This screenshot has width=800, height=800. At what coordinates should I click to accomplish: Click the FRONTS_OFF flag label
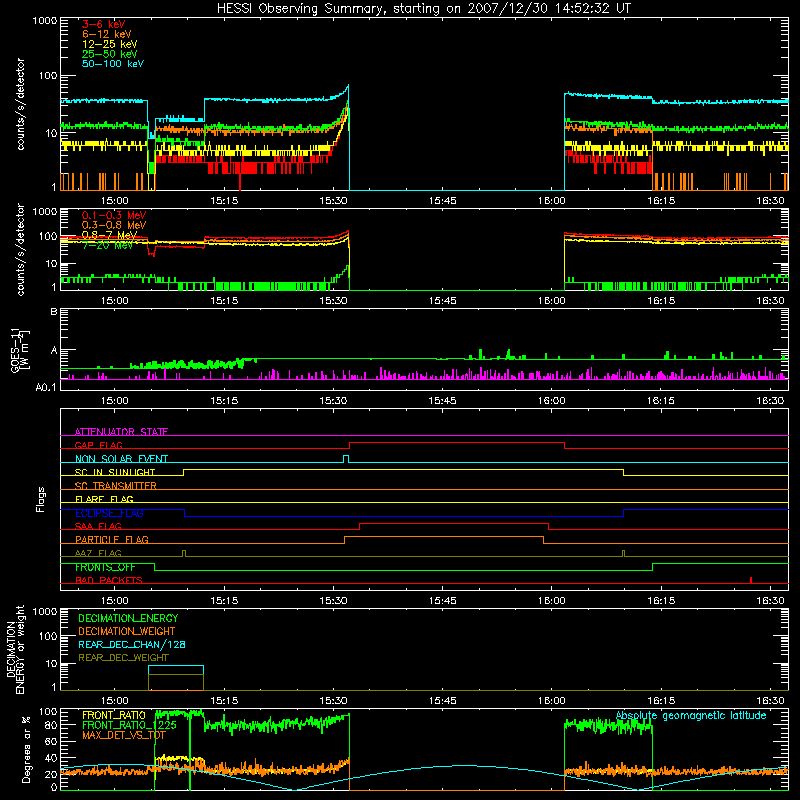point(105,567)
